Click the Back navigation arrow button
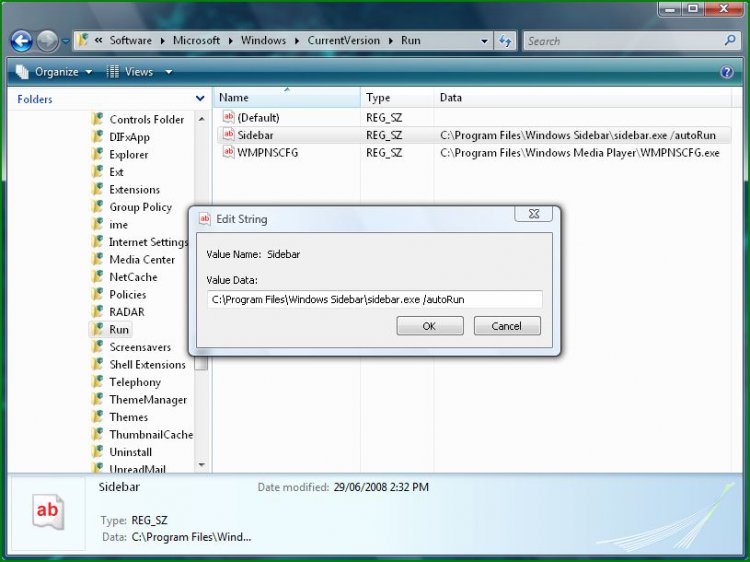The height and width of the screenshot is (562, 750). tap(21, 41)
